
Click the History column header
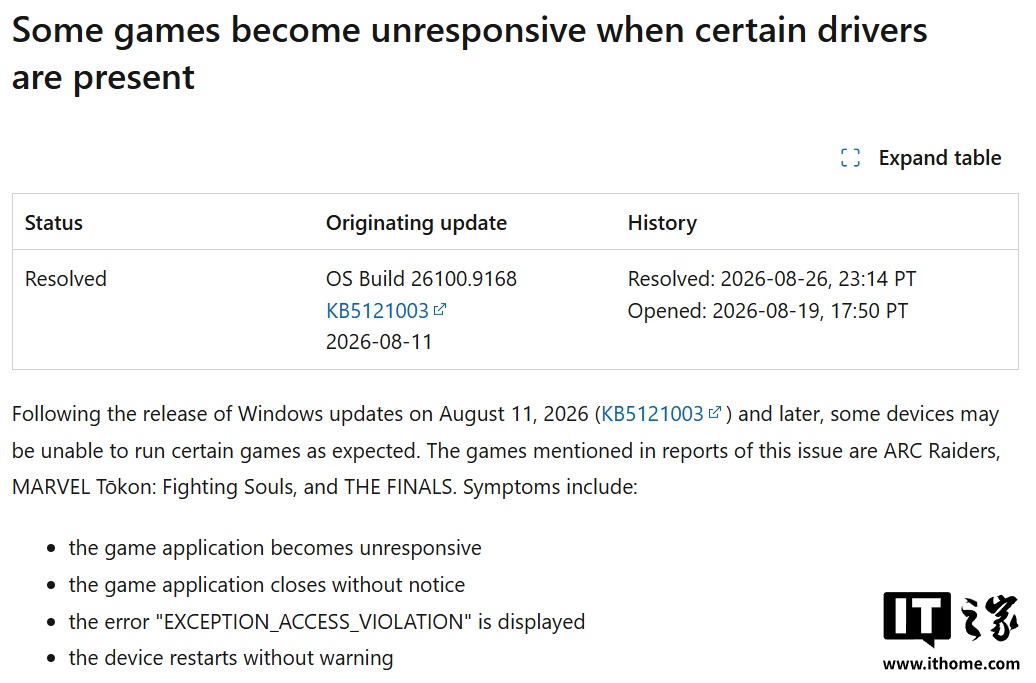pyautogui.click(x=662, y=223)
